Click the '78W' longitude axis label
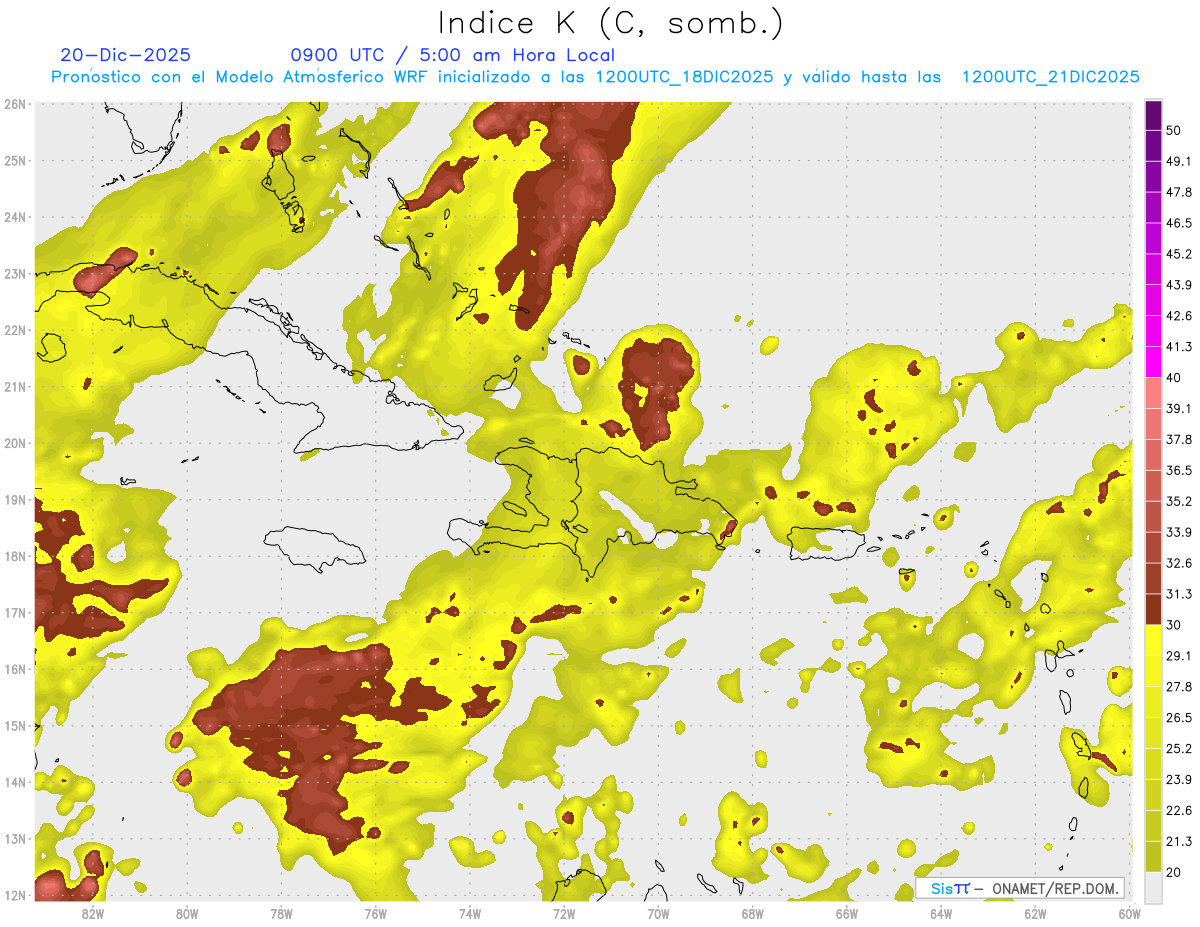 [x=281, y=914]
